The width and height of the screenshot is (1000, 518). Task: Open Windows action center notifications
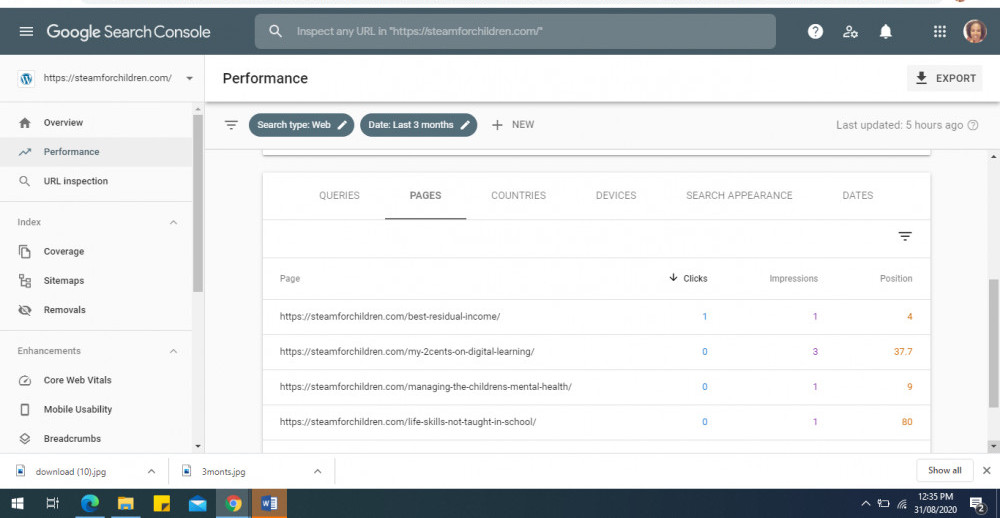click(978, 504)
